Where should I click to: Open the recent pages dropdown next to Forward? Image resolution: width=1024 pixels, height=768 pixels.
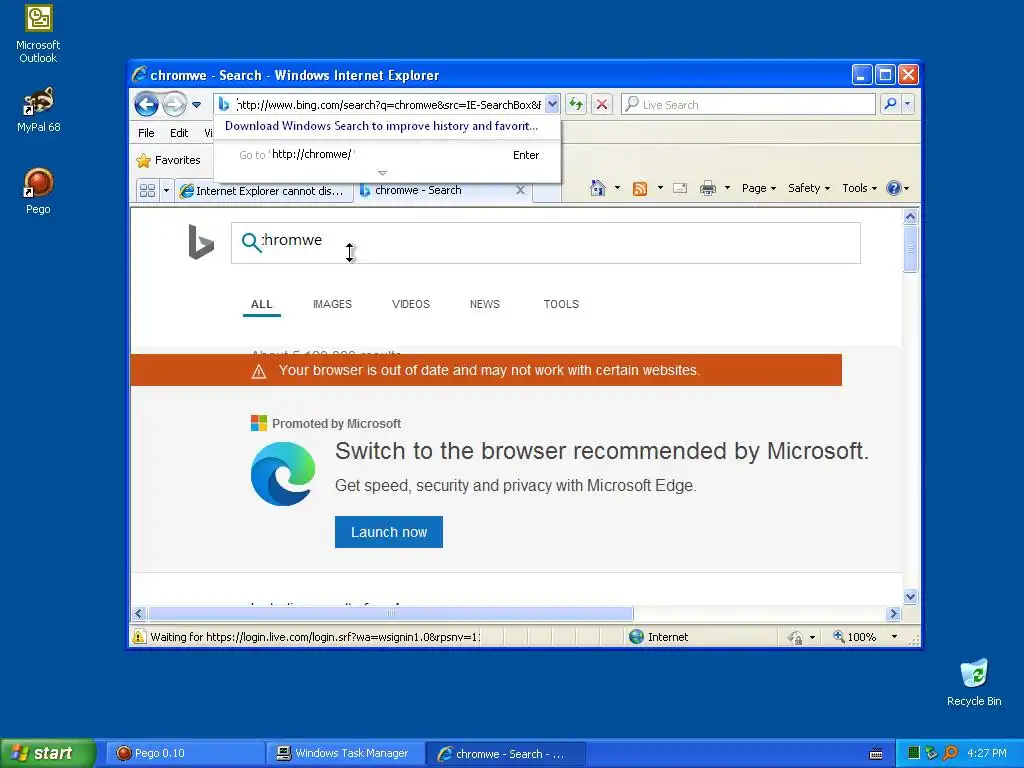click(x=196, y=104)
